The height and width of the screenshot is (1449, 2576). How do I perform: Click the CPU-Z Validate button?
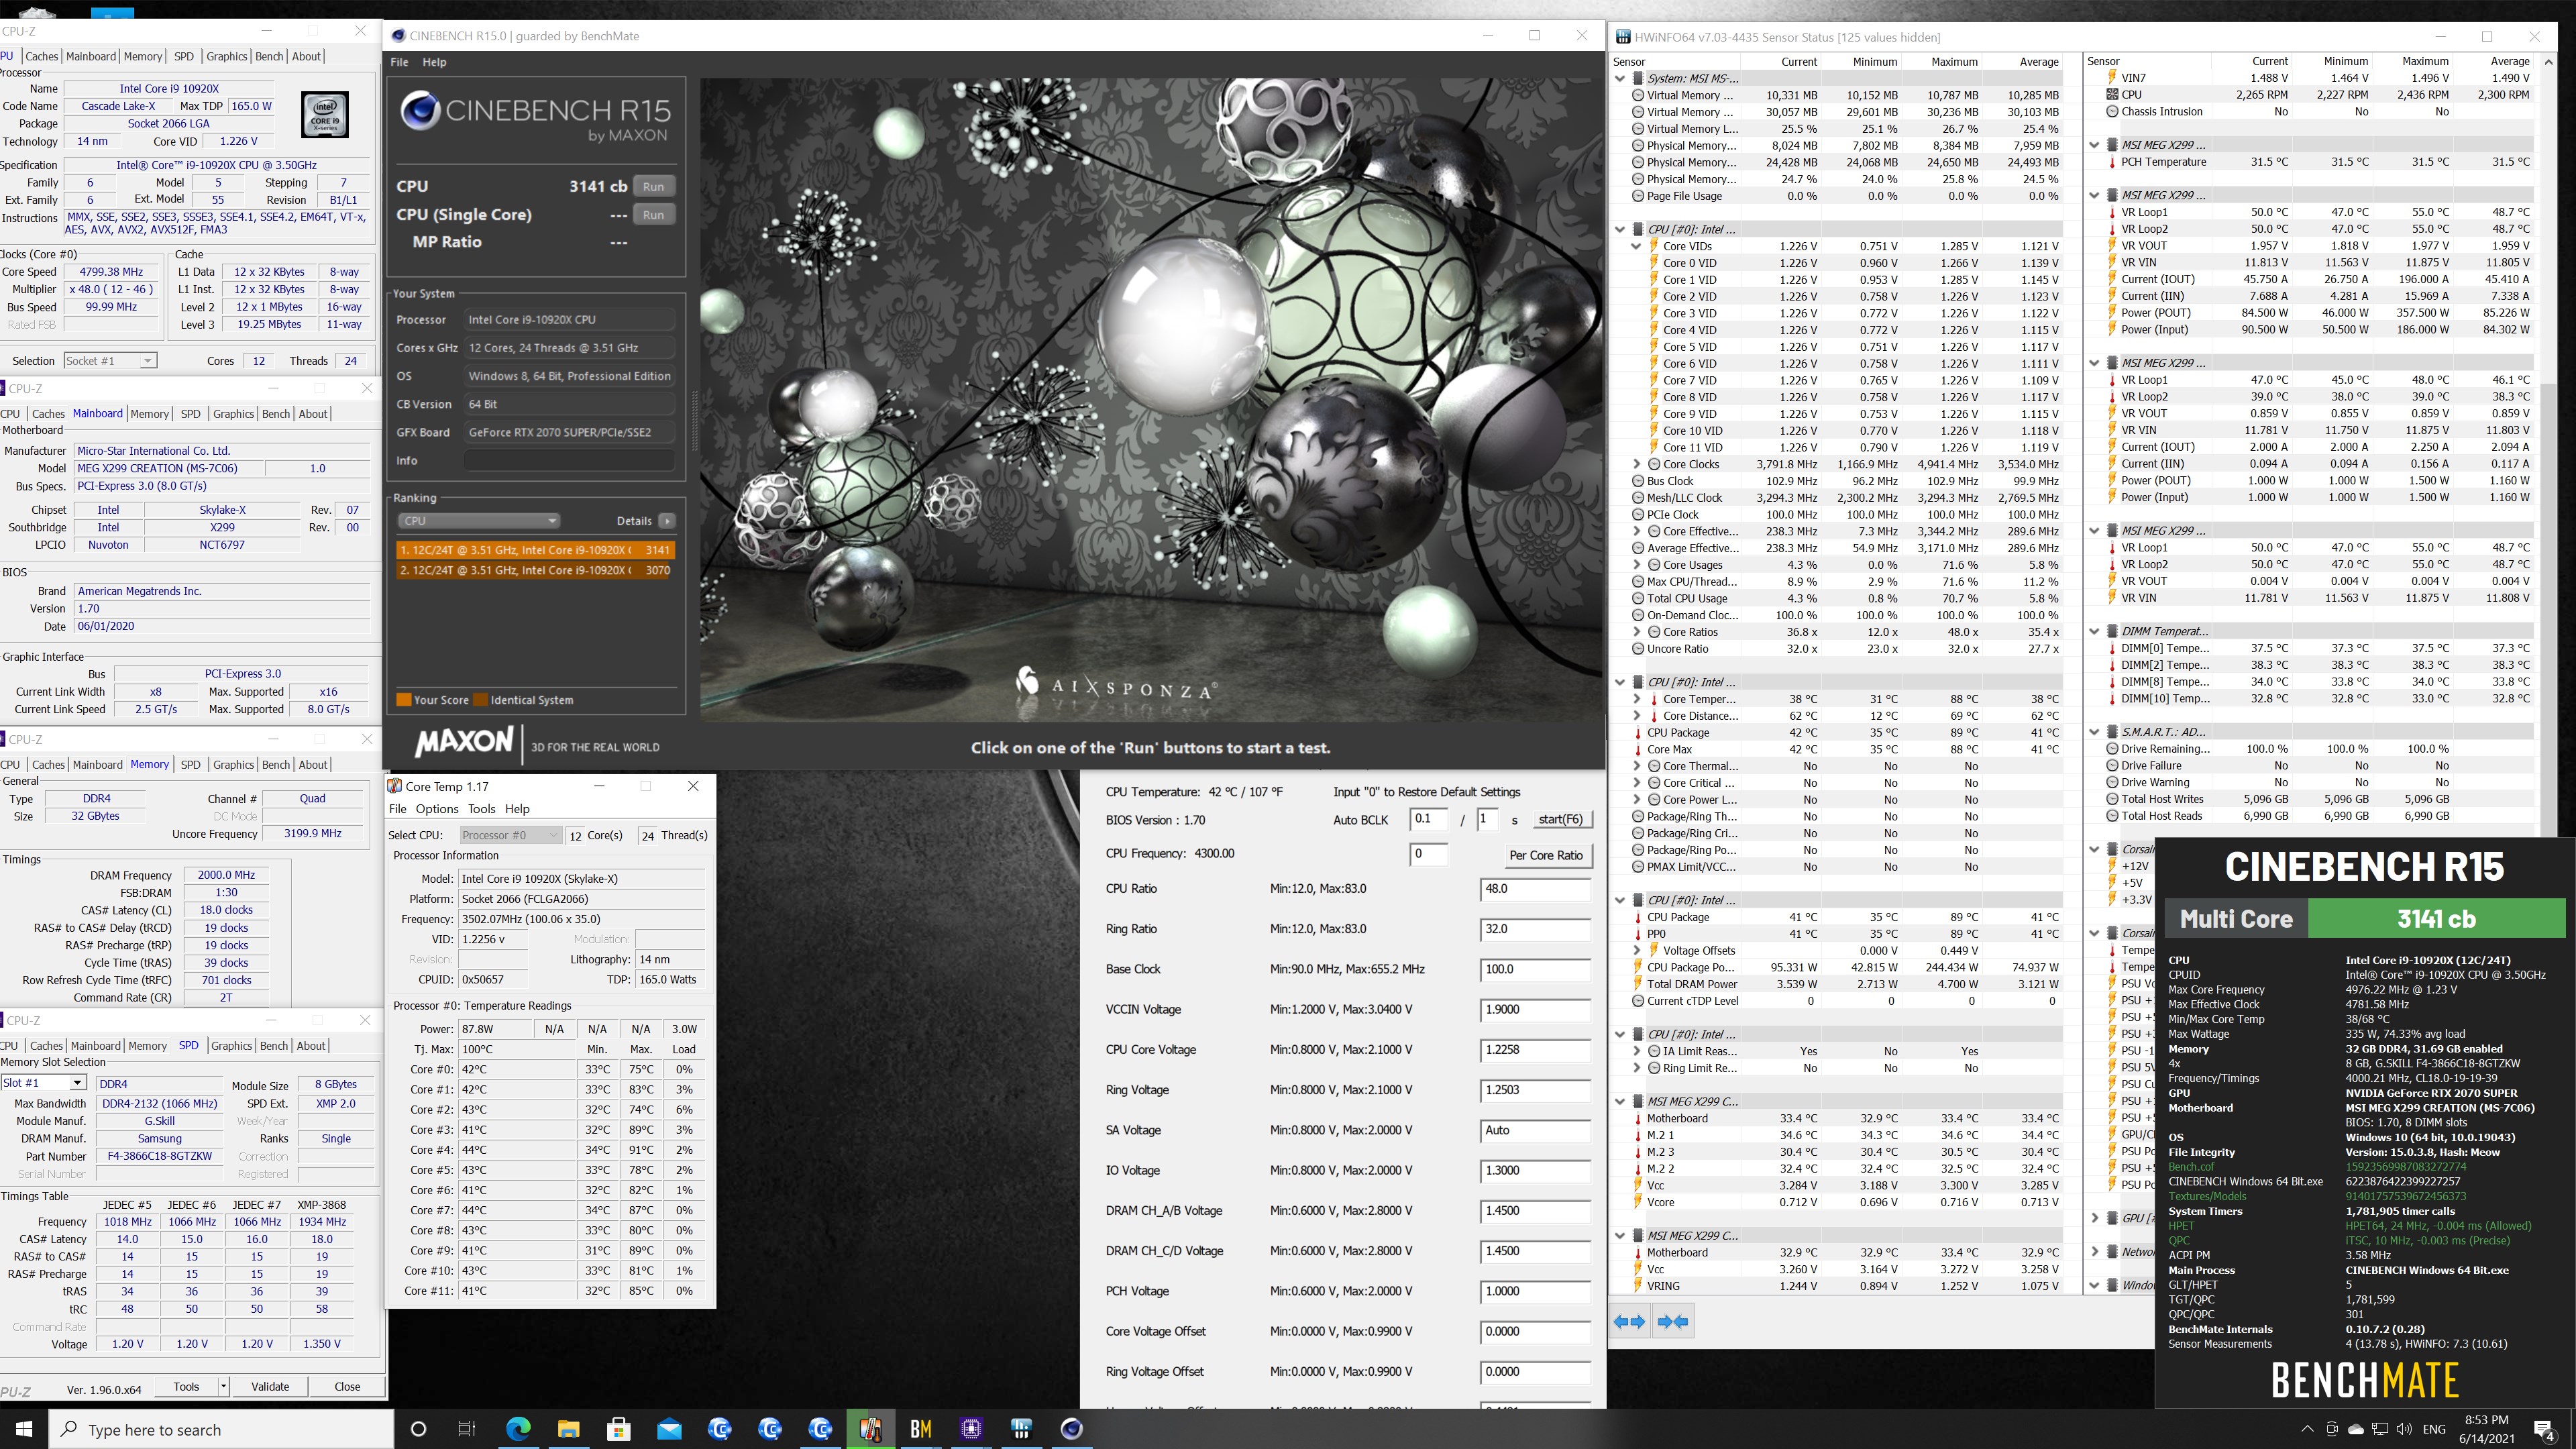pyautogui.click(x=270, y=1386)
